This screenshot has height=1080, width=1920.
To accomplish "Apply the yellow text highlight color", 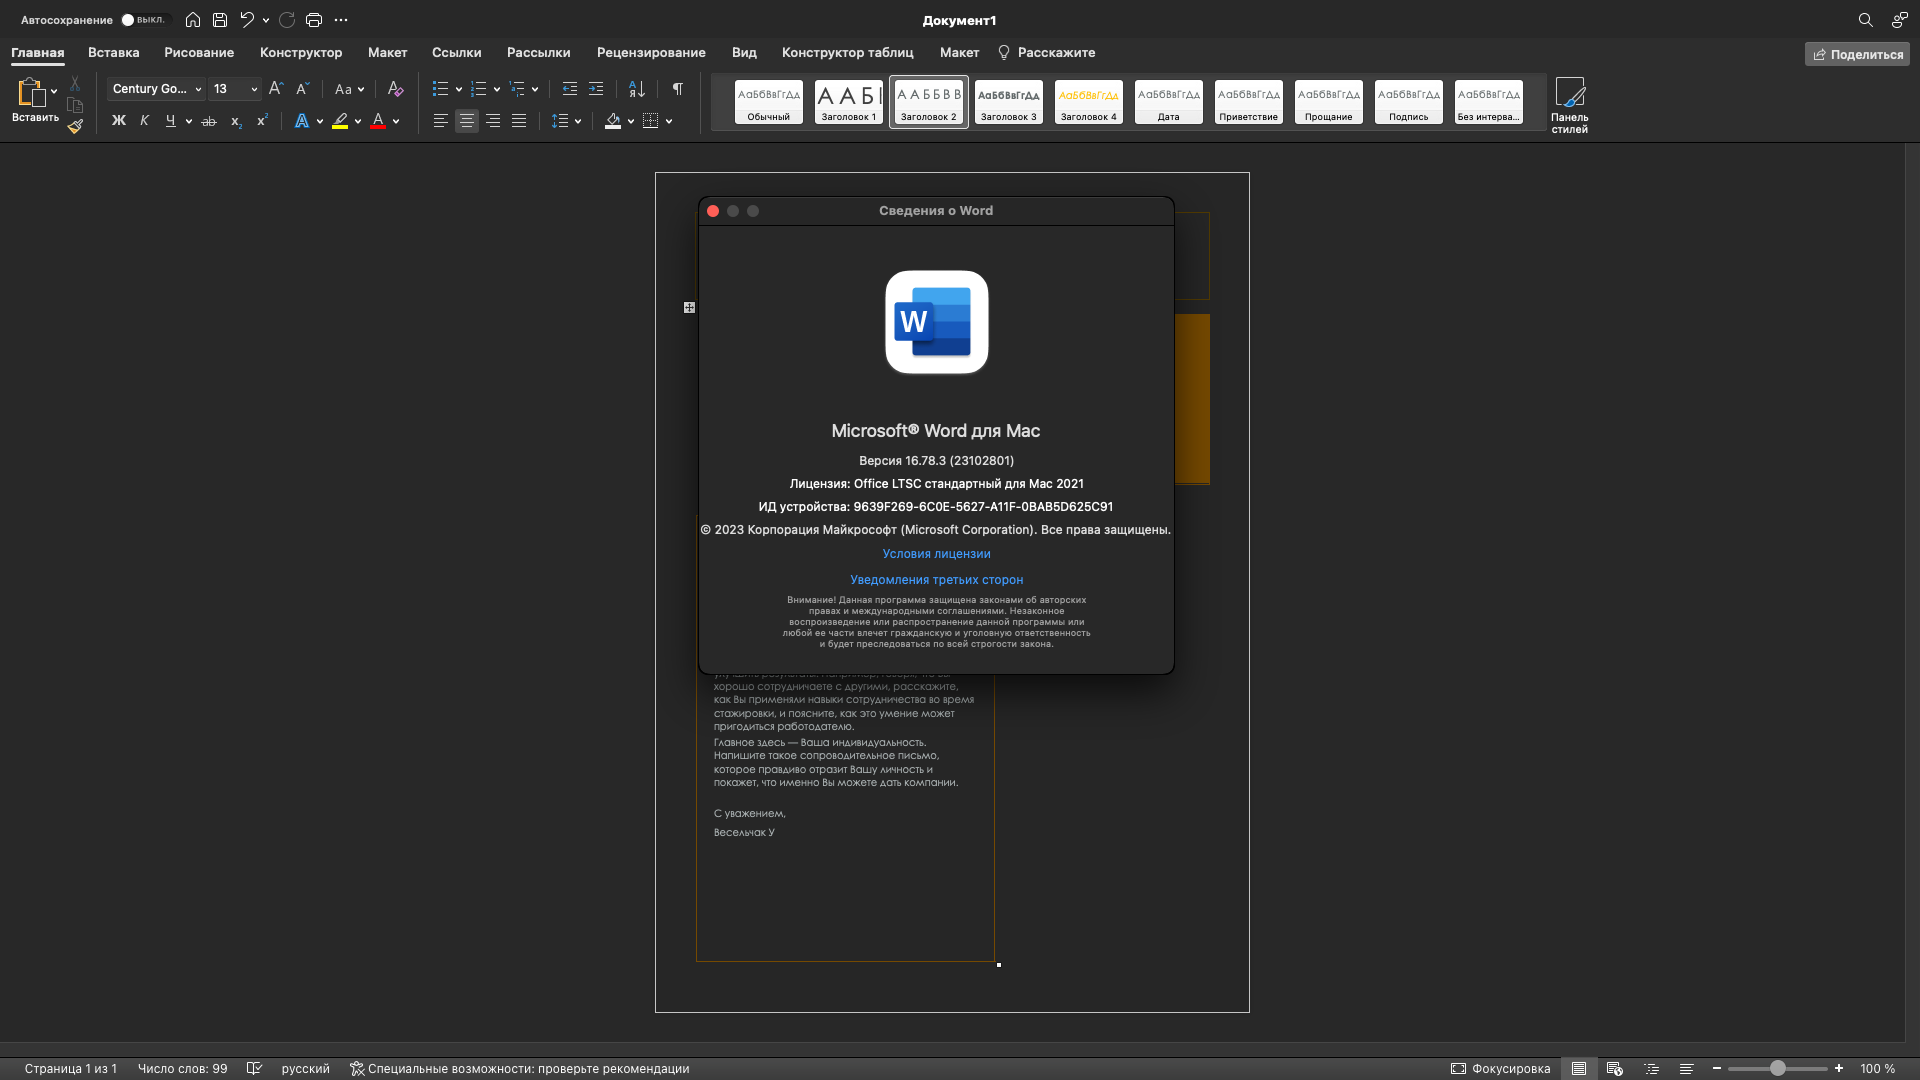I will [340, 121].
